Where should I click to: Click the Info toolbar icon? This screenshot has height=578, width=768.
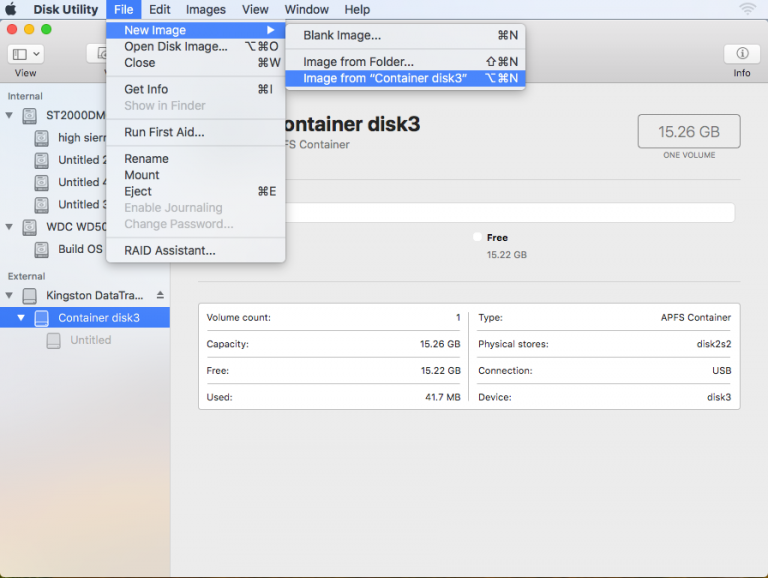pos(741,54)
